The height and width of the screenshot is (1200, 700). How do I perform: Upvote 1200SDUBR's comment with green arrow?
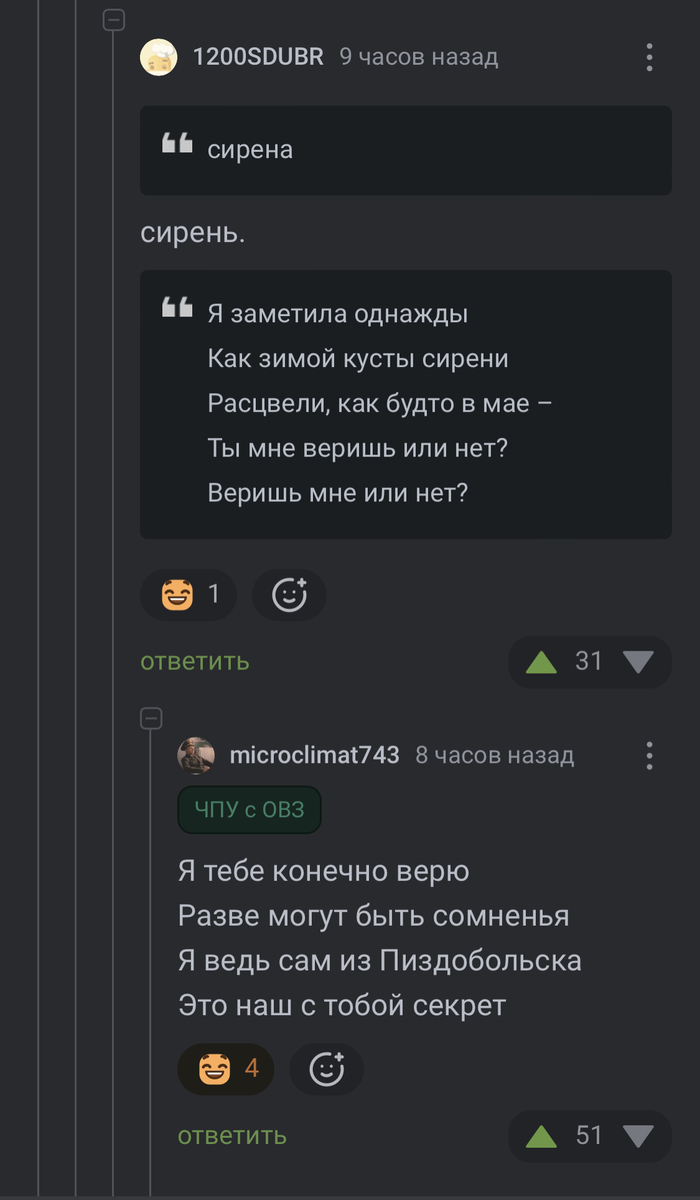click(x=541, y=661)
